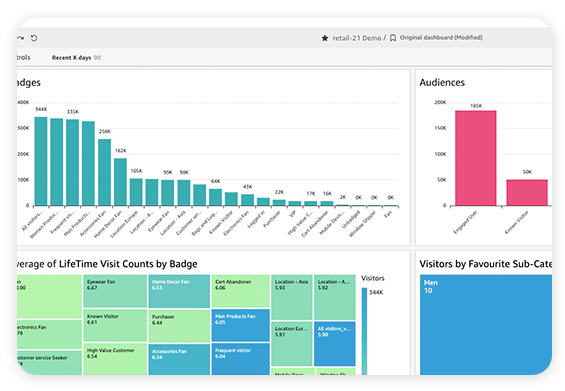Select the Men Products Fan blue tile
Image resolution: width=565 pixels, height=391 pixels.
pyautogui.click(x=240, y=325)
